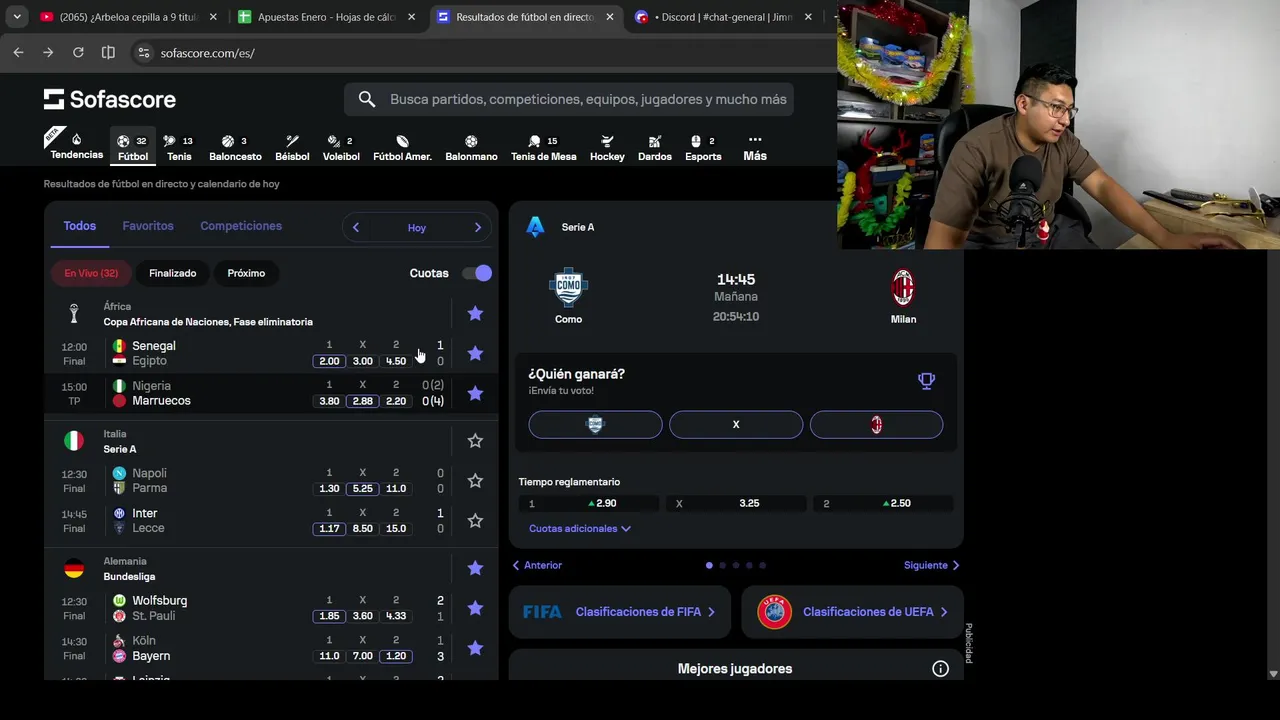Open the Hockey sport category

coord(607,148)
